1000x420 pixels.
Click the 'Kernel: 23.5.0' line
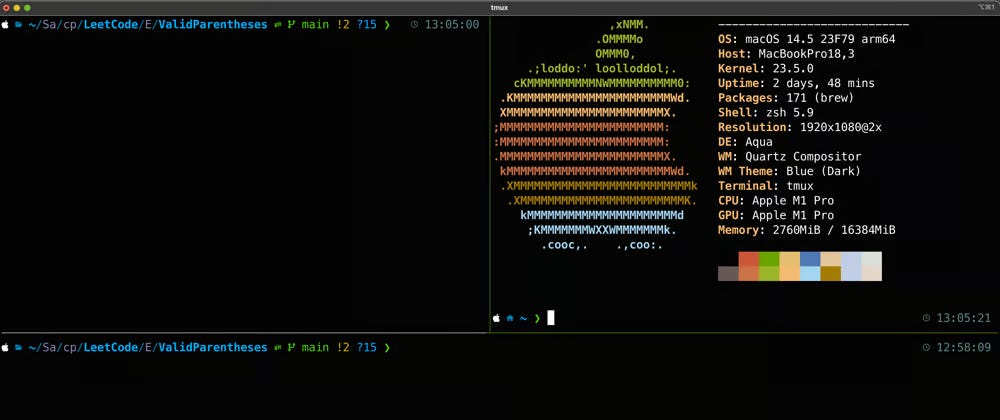pos(765,69)
